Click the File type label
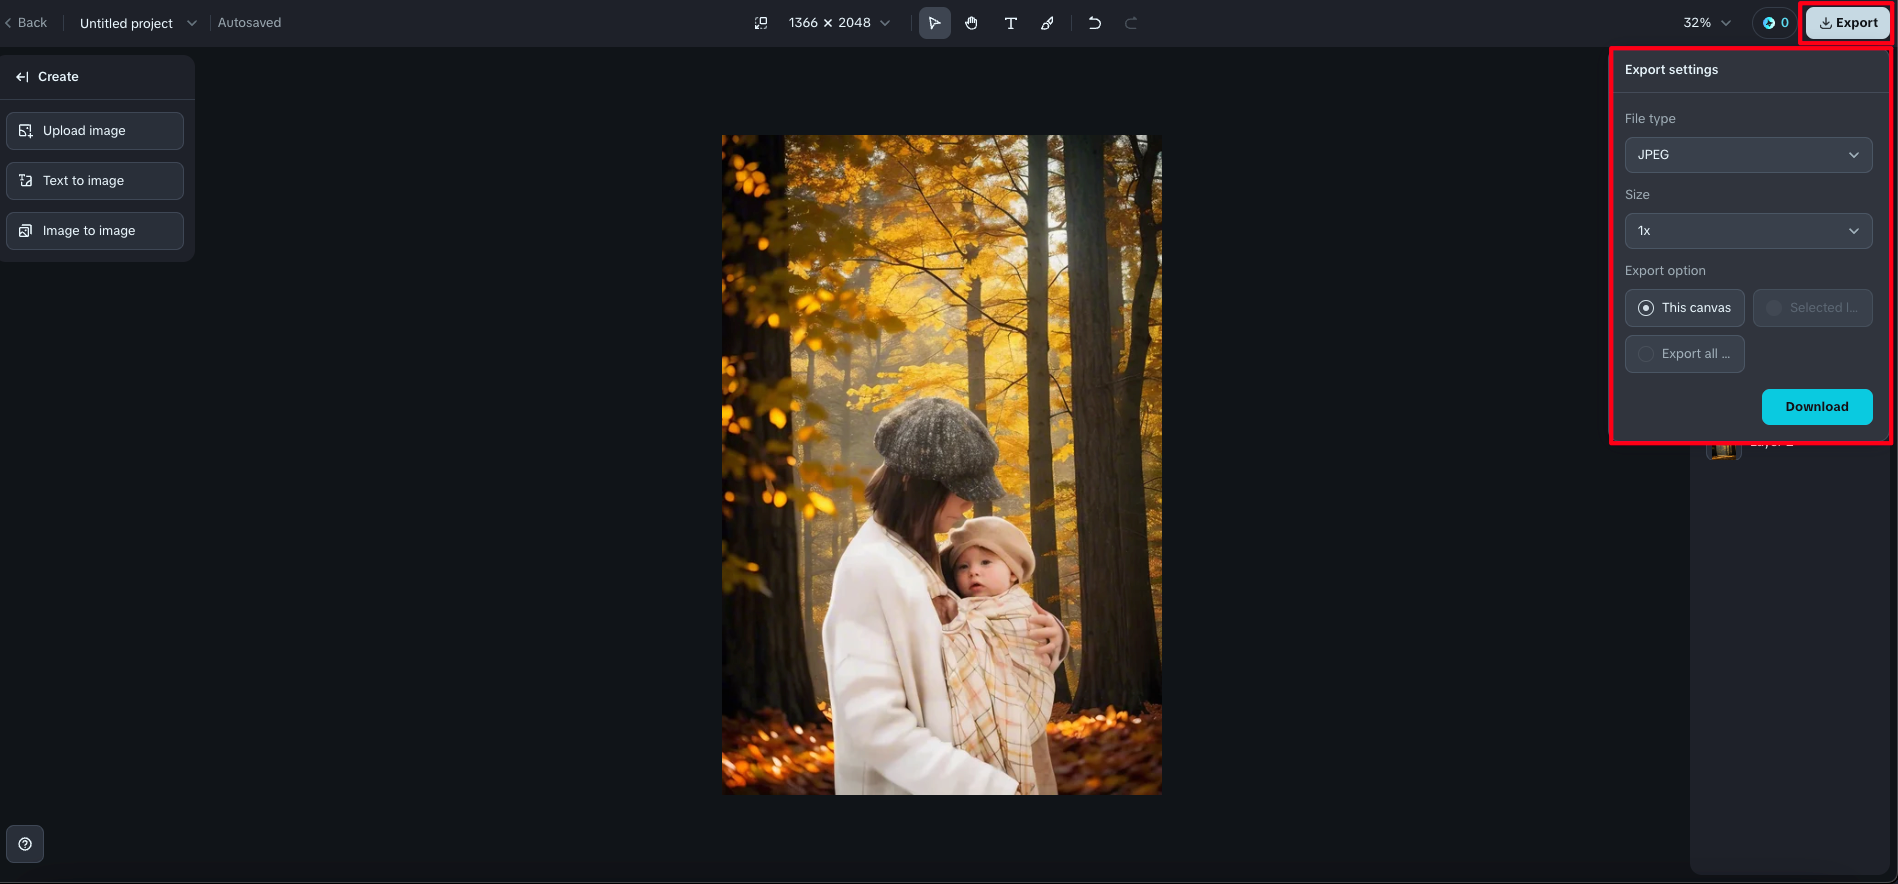The height and width of the screenshot is (884, 1898). pos(1650,119)
